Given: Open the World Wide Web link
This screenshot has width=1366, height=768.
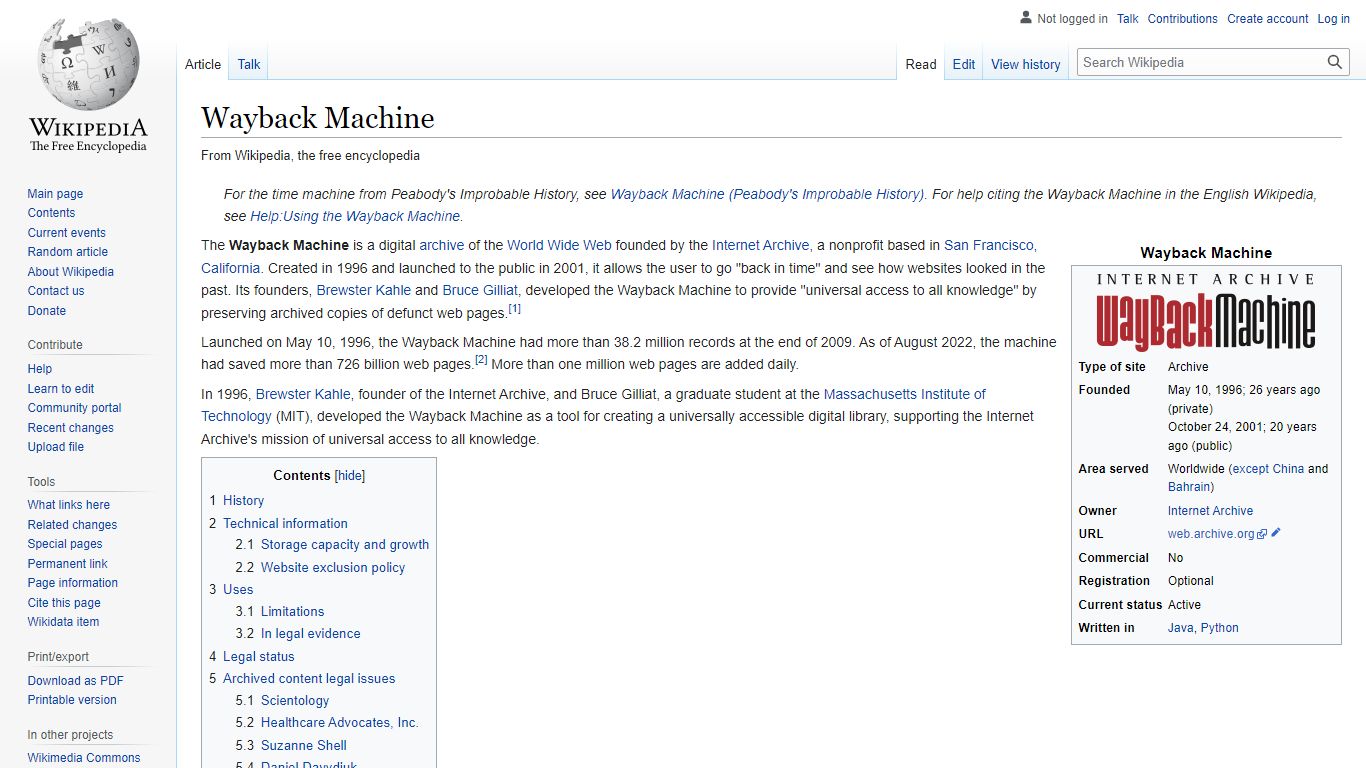Looking at the screenshot, I should (x=559, y=245).
